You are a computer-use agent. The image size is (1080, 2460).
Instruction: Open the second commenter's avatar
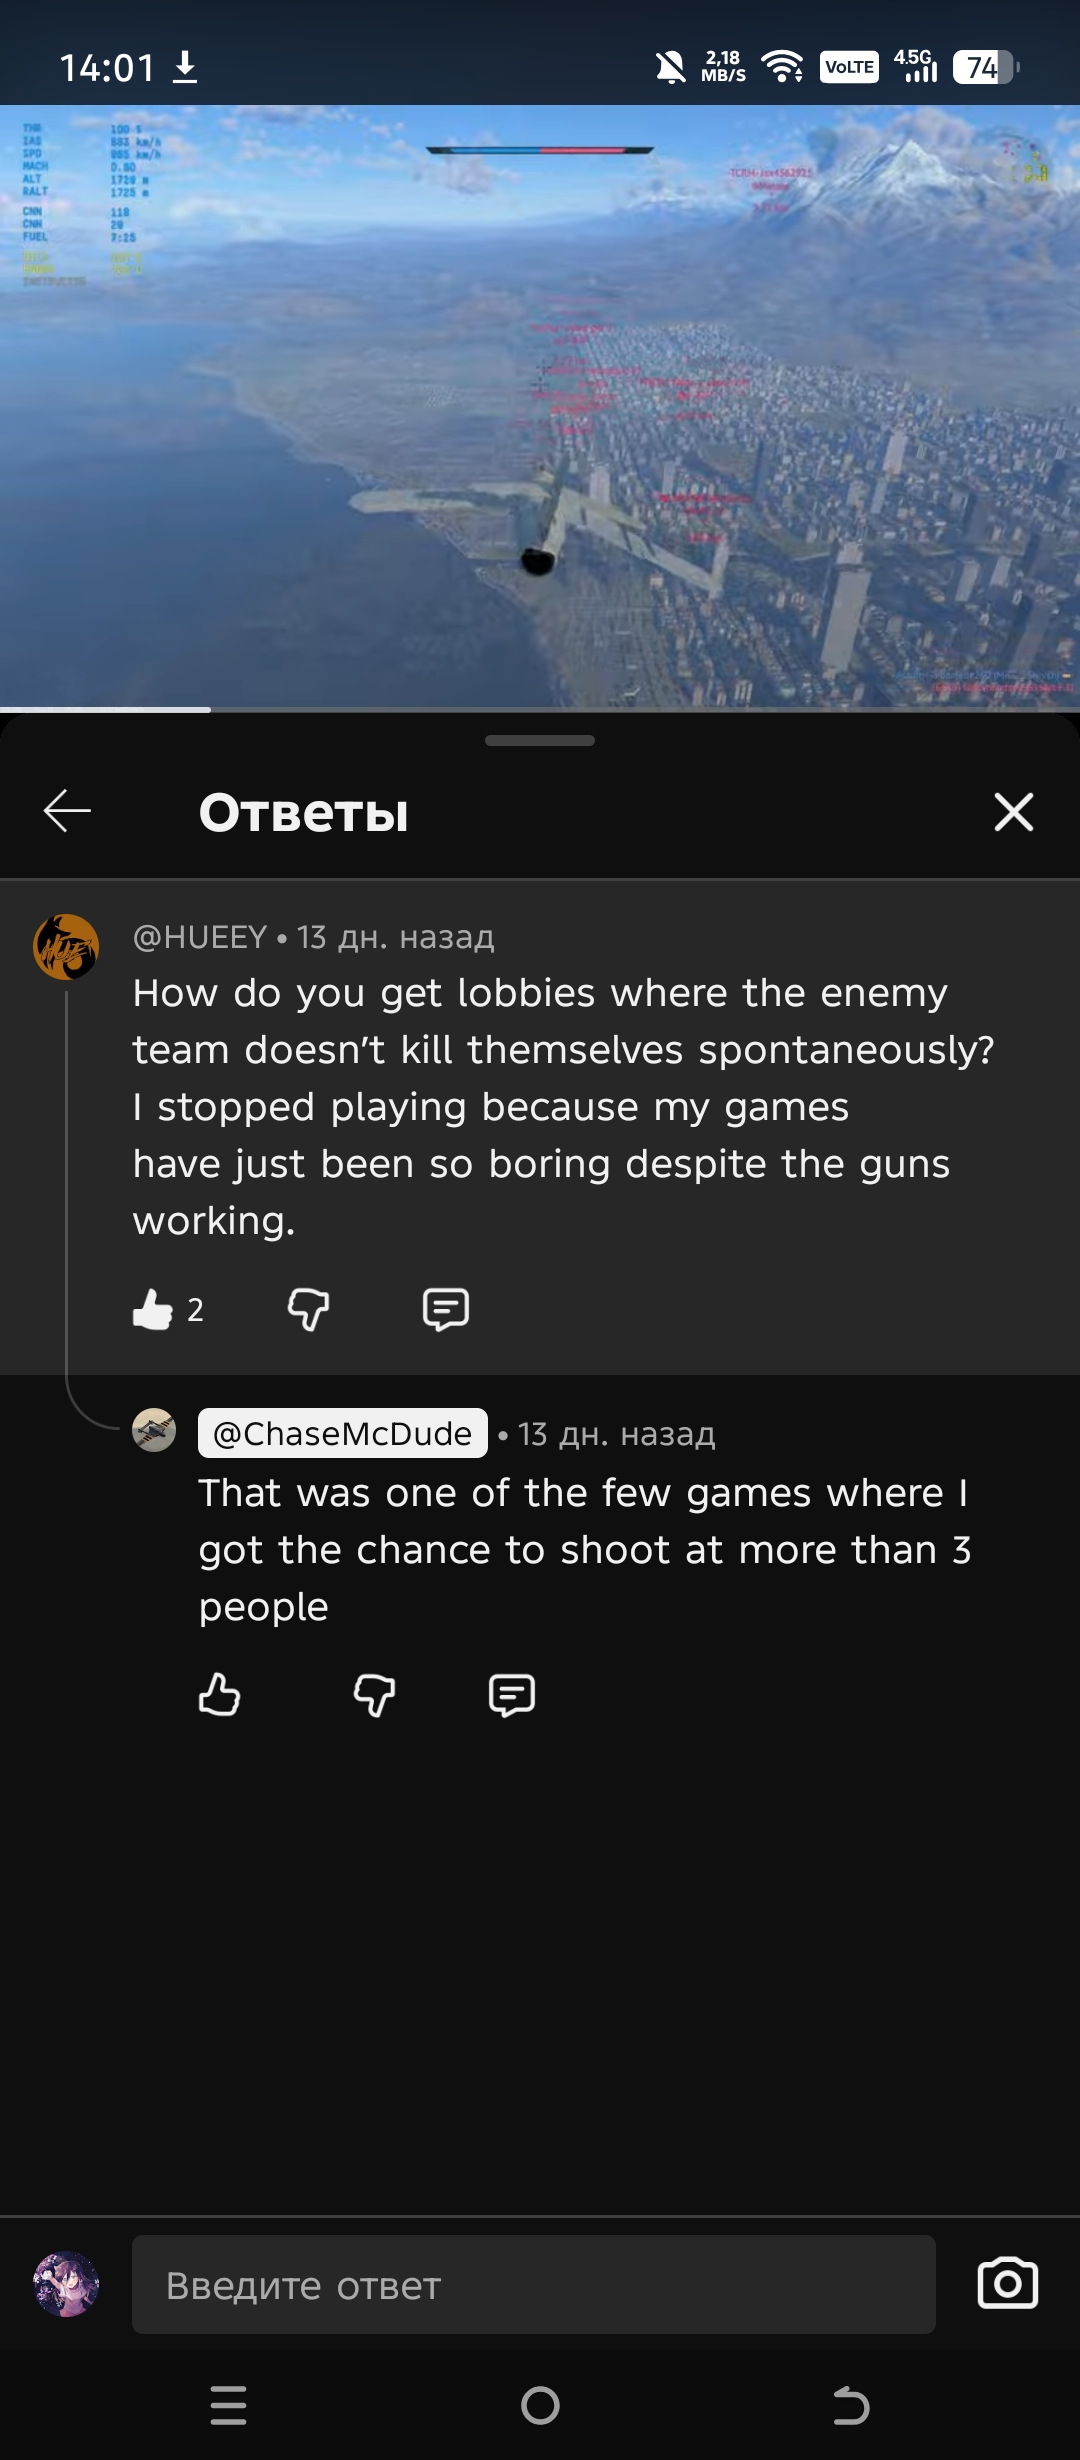coord(154,1430)
